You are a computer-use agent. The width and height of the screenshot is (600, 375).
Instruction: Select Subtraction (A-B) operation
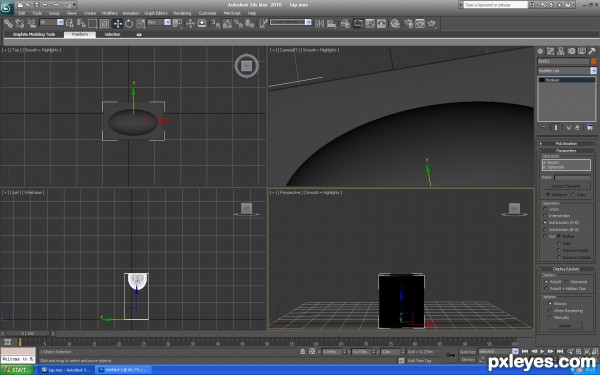click(561, 222)
